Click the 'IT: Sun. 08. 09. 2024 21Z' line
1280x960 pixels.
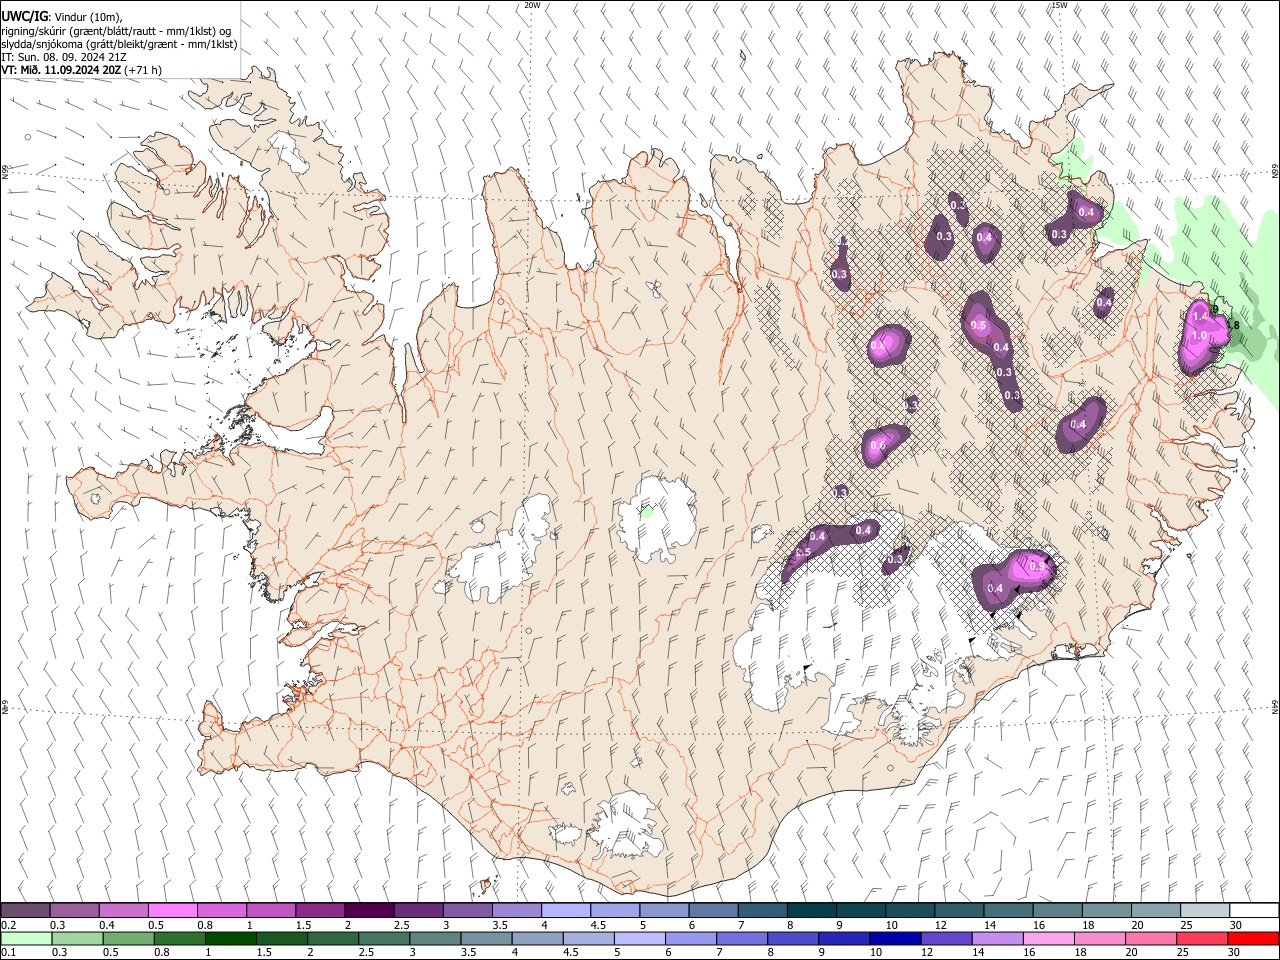point(63,57)
